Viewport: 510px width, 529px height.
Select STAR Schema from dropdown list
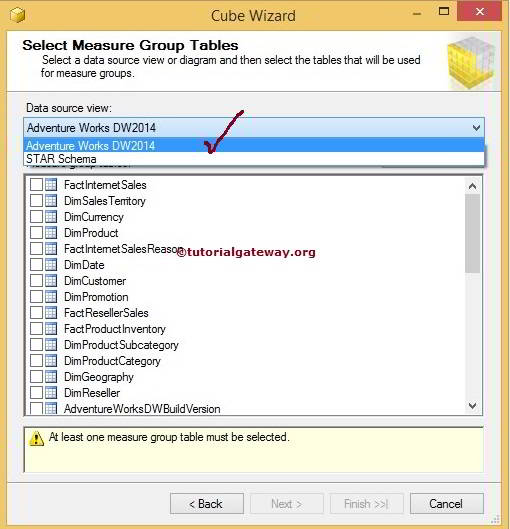(254, 159)
